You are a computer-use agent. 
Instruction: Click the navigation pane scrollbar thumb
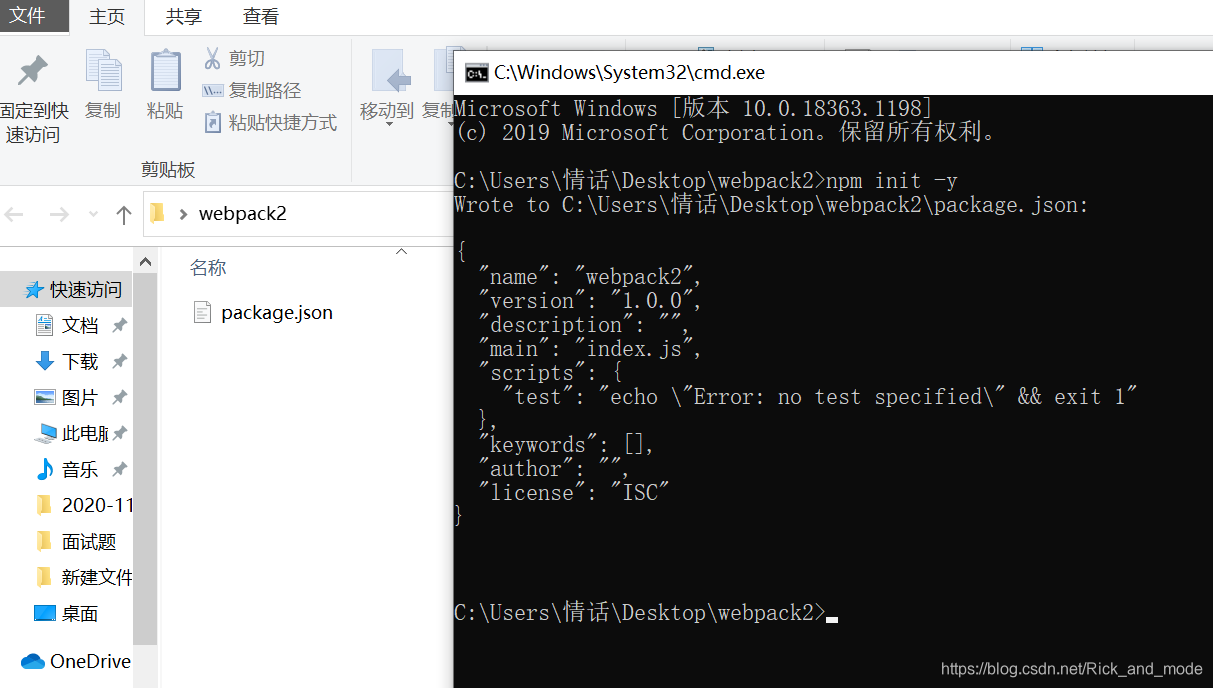click(x=146, y=460)
